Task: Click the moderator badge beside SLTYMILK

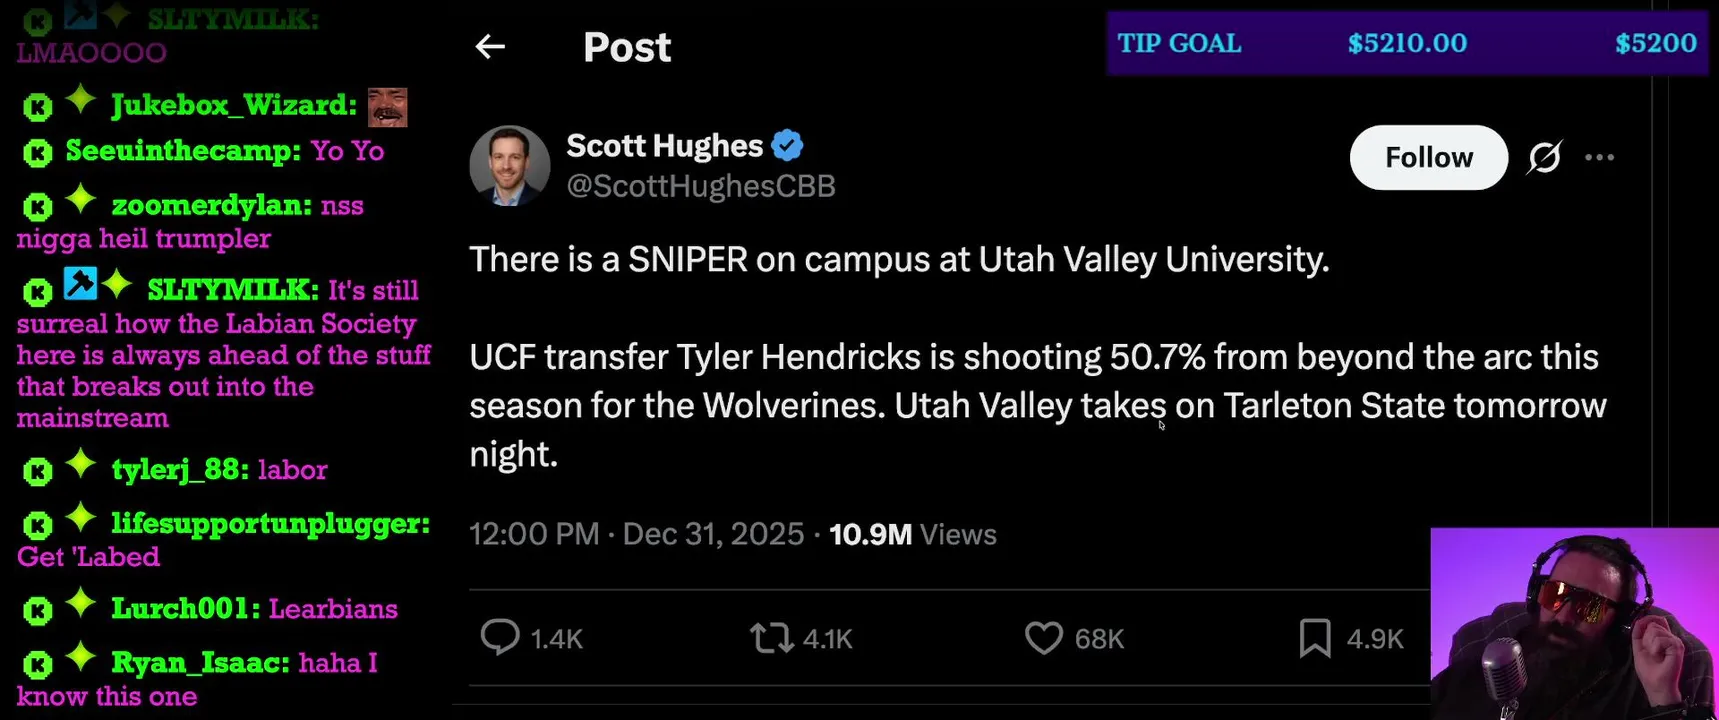Action: [80, 285]
